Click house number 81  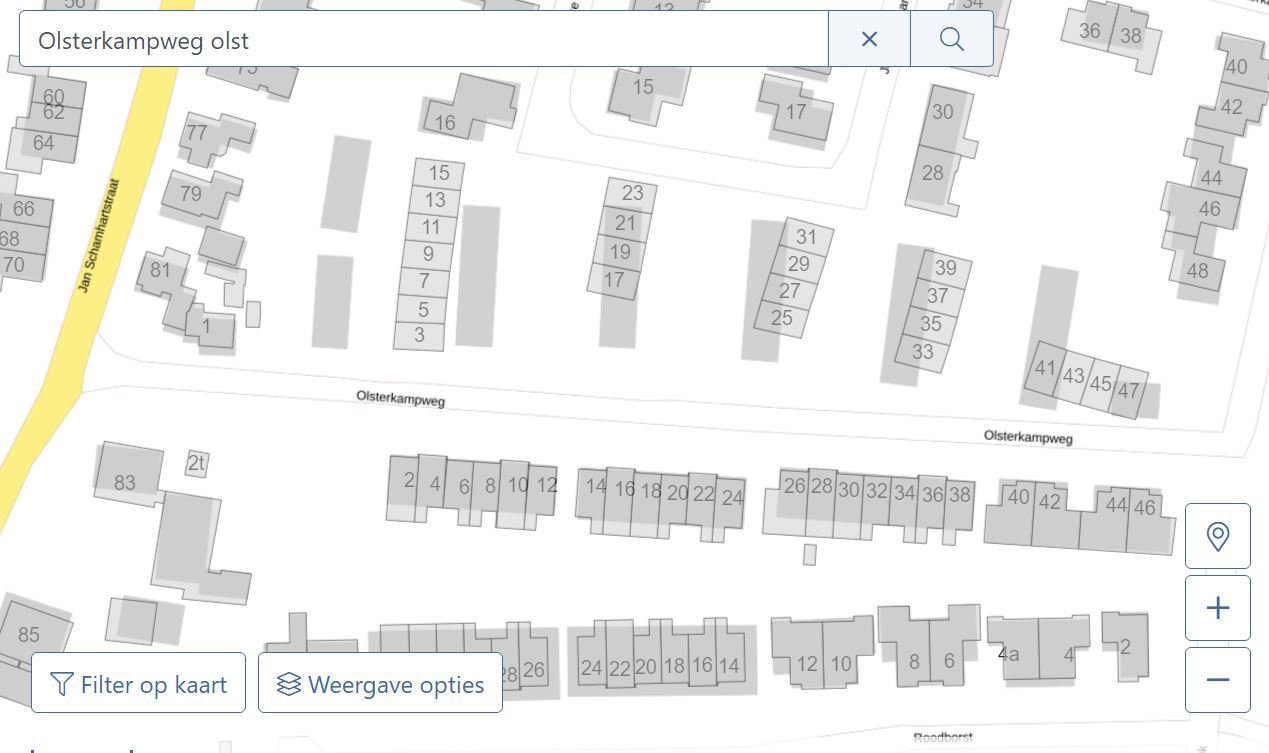(160, 270)
